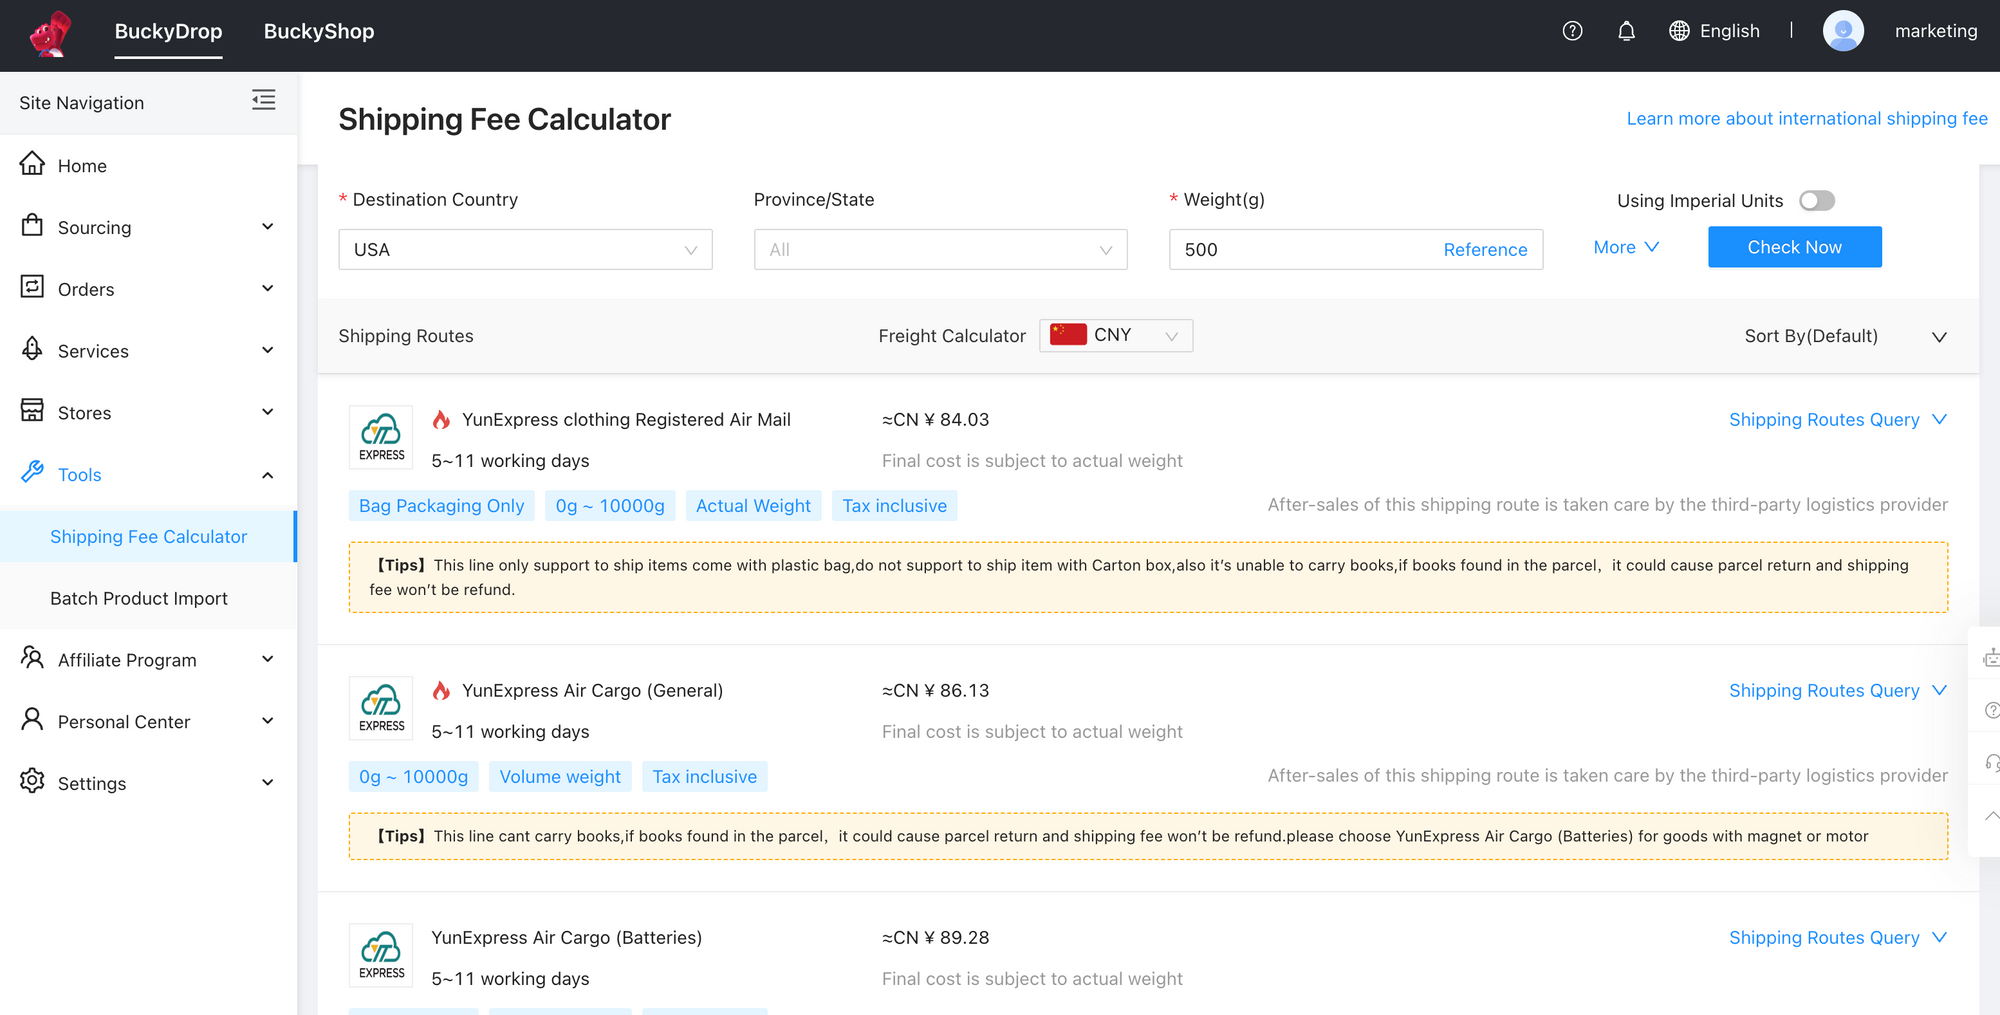Image resolution: width=2000 pixels, height=1015 pixels.
Task: Switch to the BuckyShop tab
Action: click(x=319, y=31)
